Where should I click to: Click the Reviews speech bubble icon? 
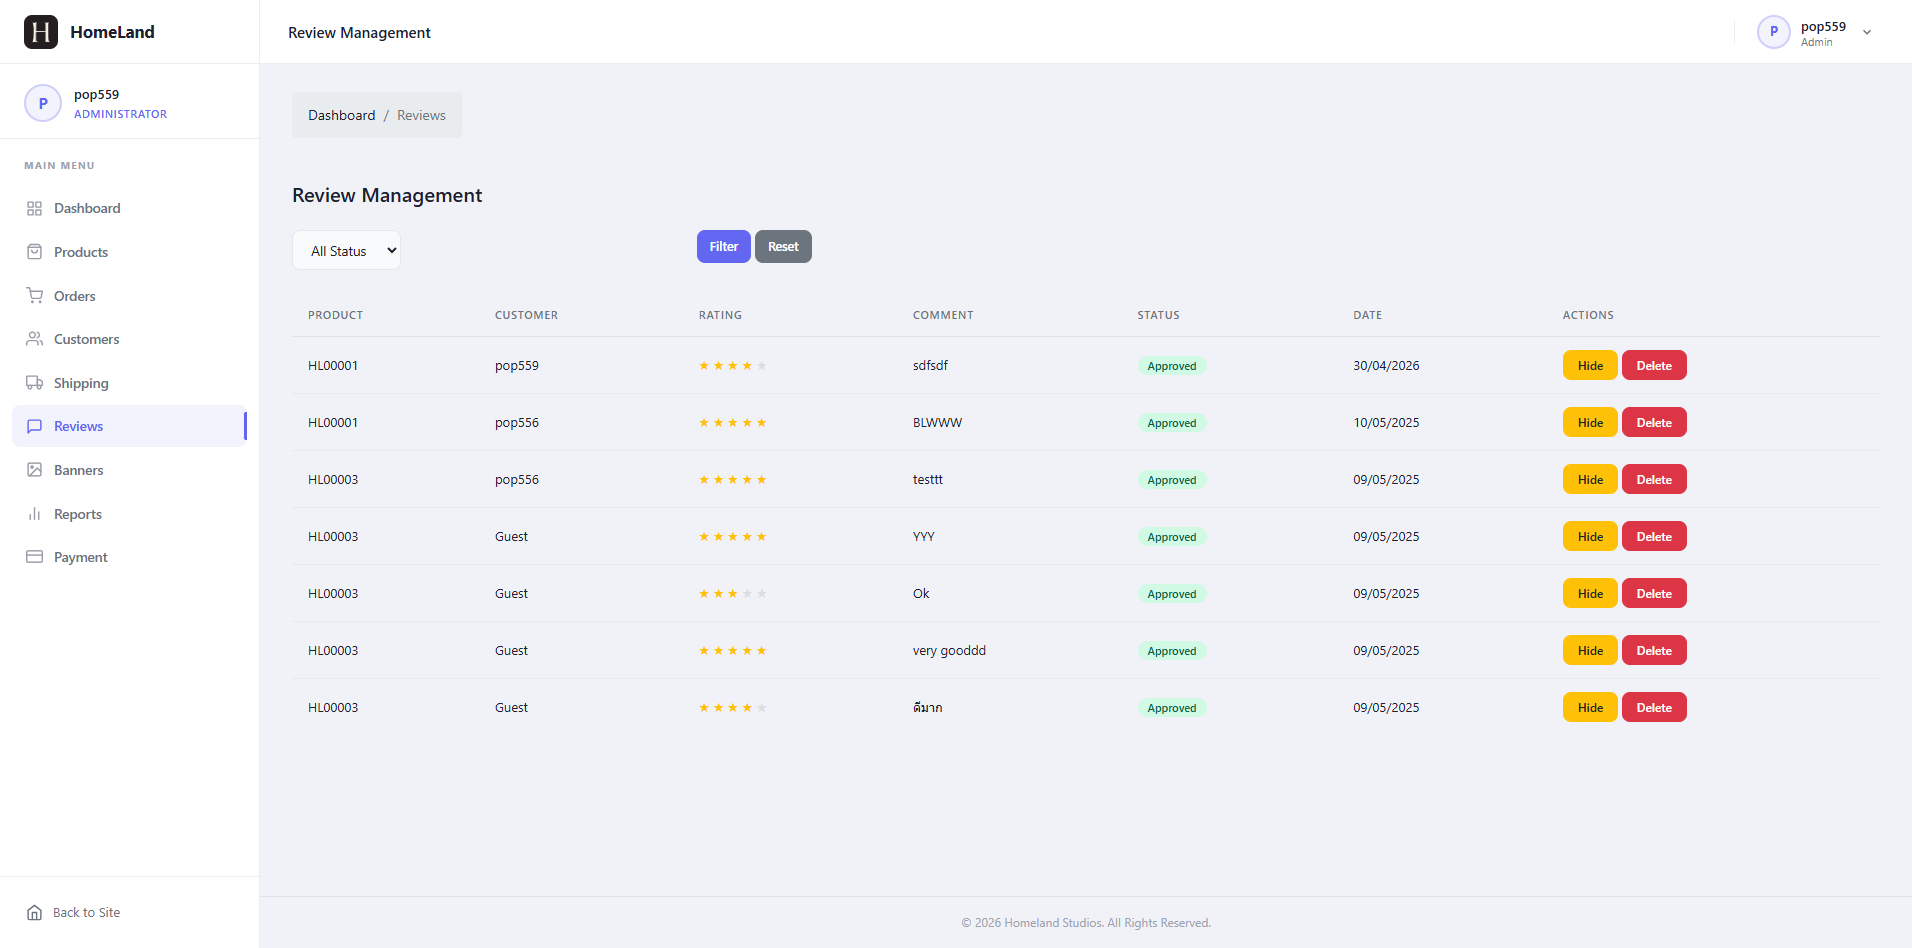(x=34, y=426)
